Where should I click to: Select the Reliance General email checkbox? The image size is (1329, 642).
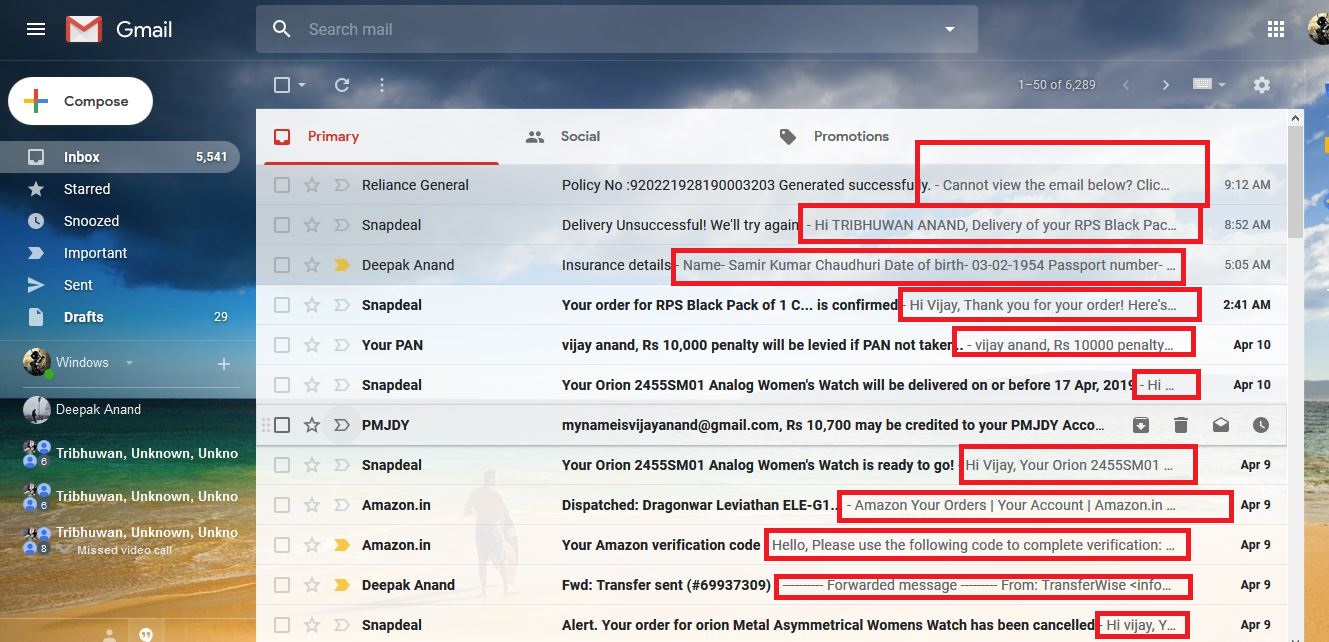coord(281,184)
